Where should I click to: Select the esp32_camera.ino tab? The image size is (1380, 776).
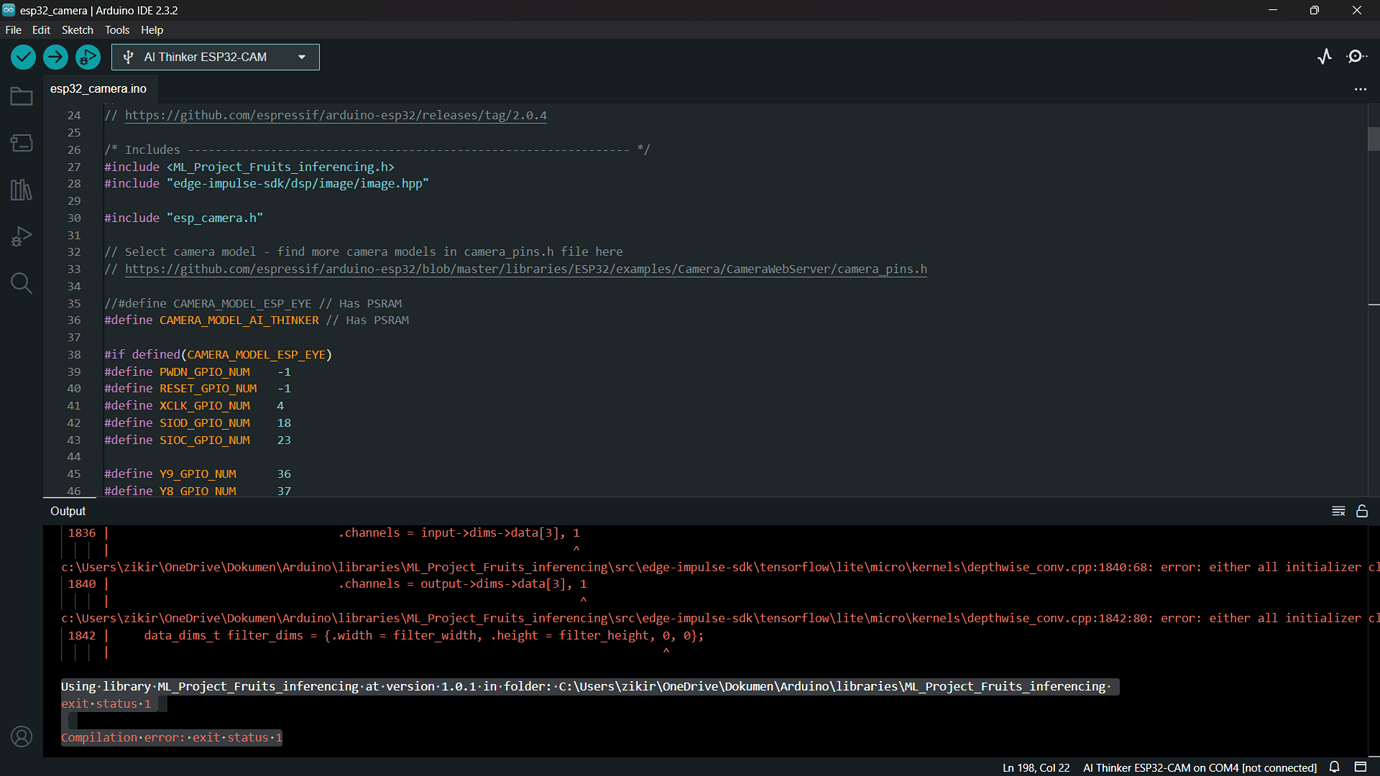click(98, 89)
